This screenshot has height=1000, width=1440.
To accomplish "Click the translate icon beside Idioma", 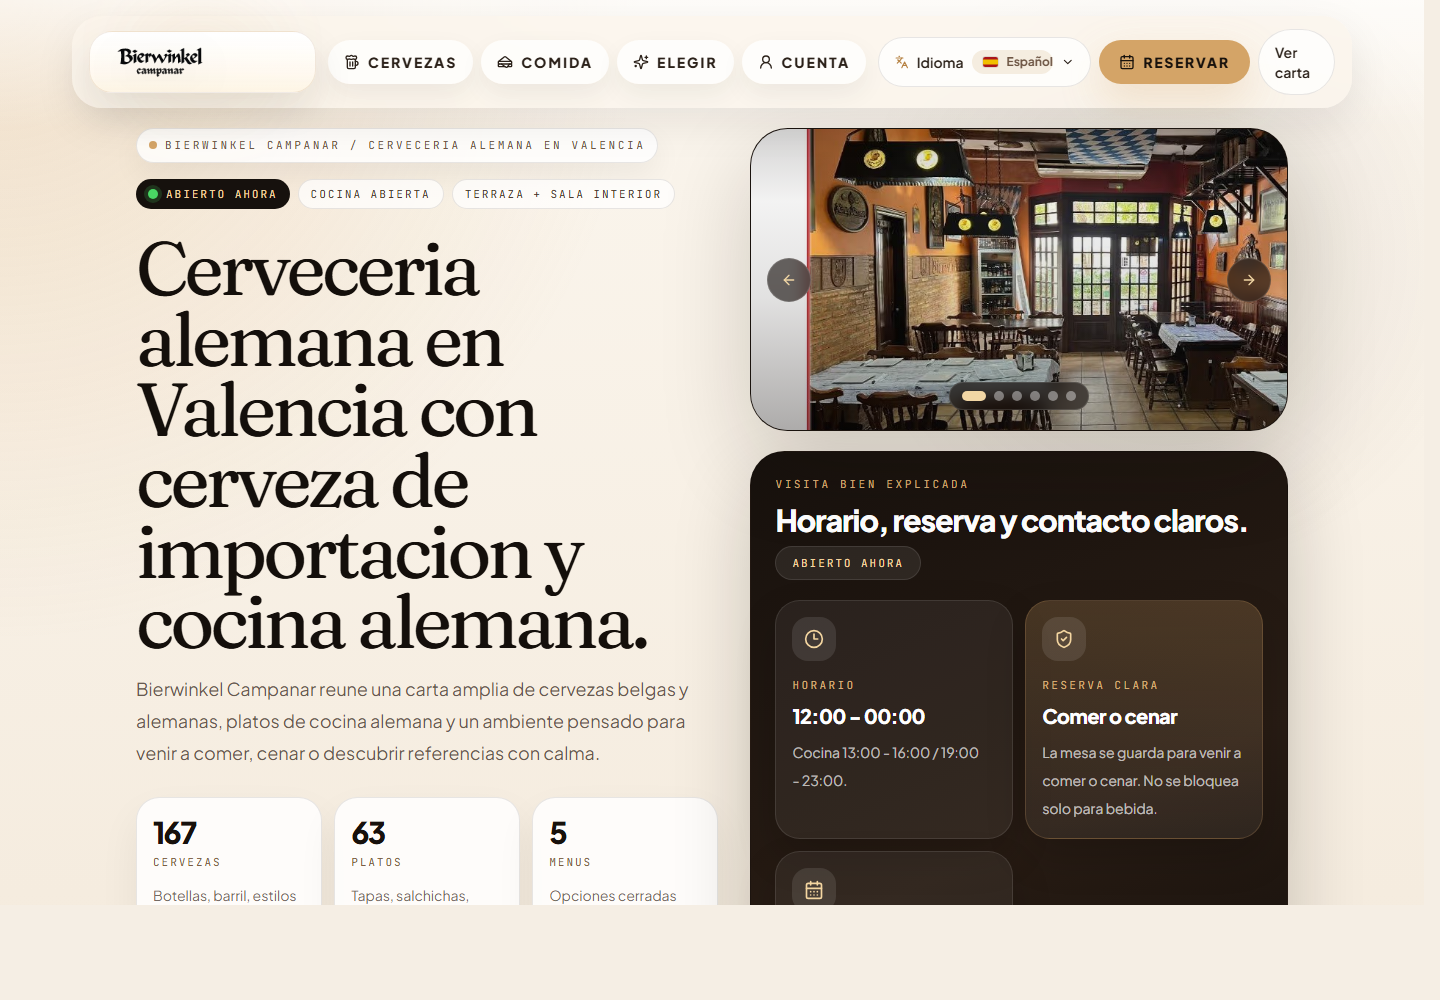I will (902, 62).
